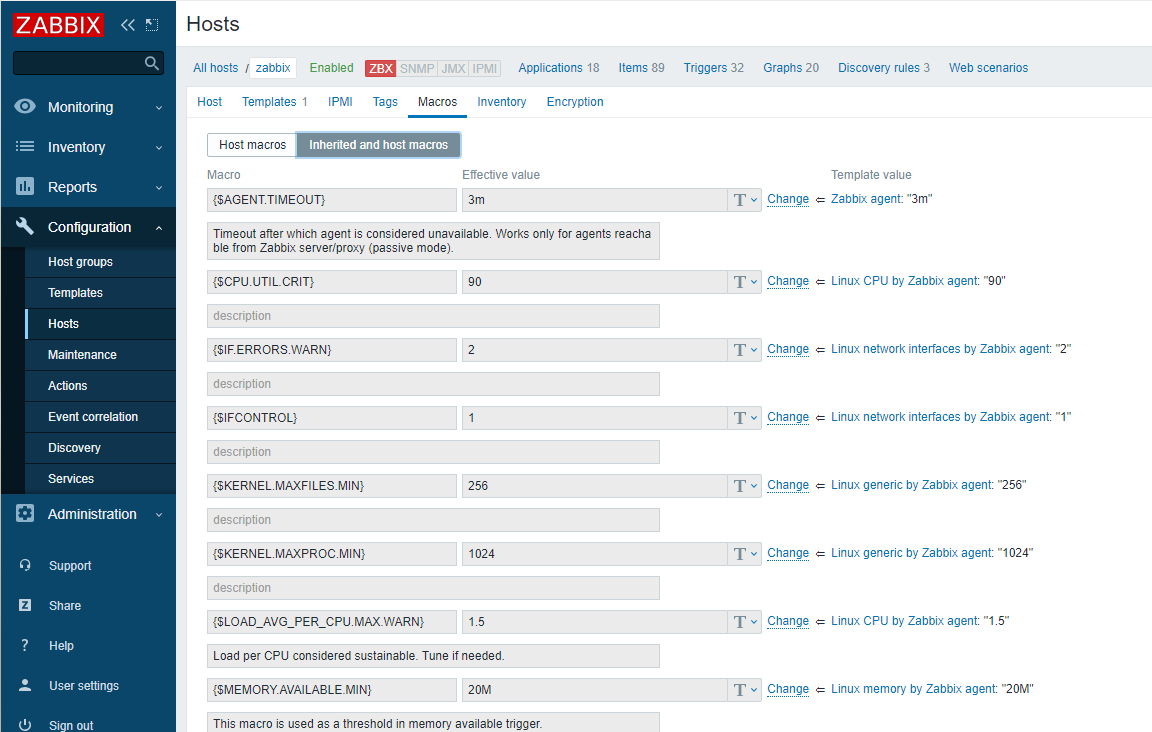Open the Tags tab
Screen dimensions: 1152x732
pos(385,102)
